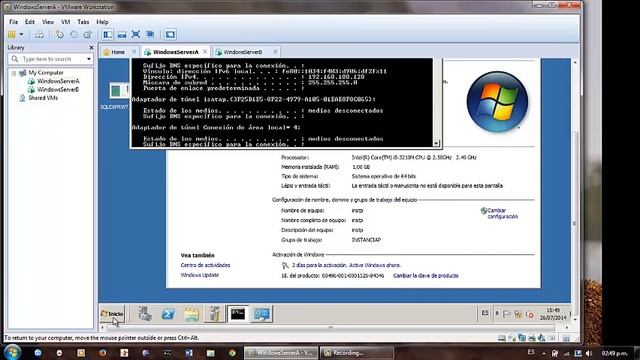Image resolution: width=640 pixels, height=360 pixels.
Task: Open the Windows Update link
Action: tap(200, 275)
